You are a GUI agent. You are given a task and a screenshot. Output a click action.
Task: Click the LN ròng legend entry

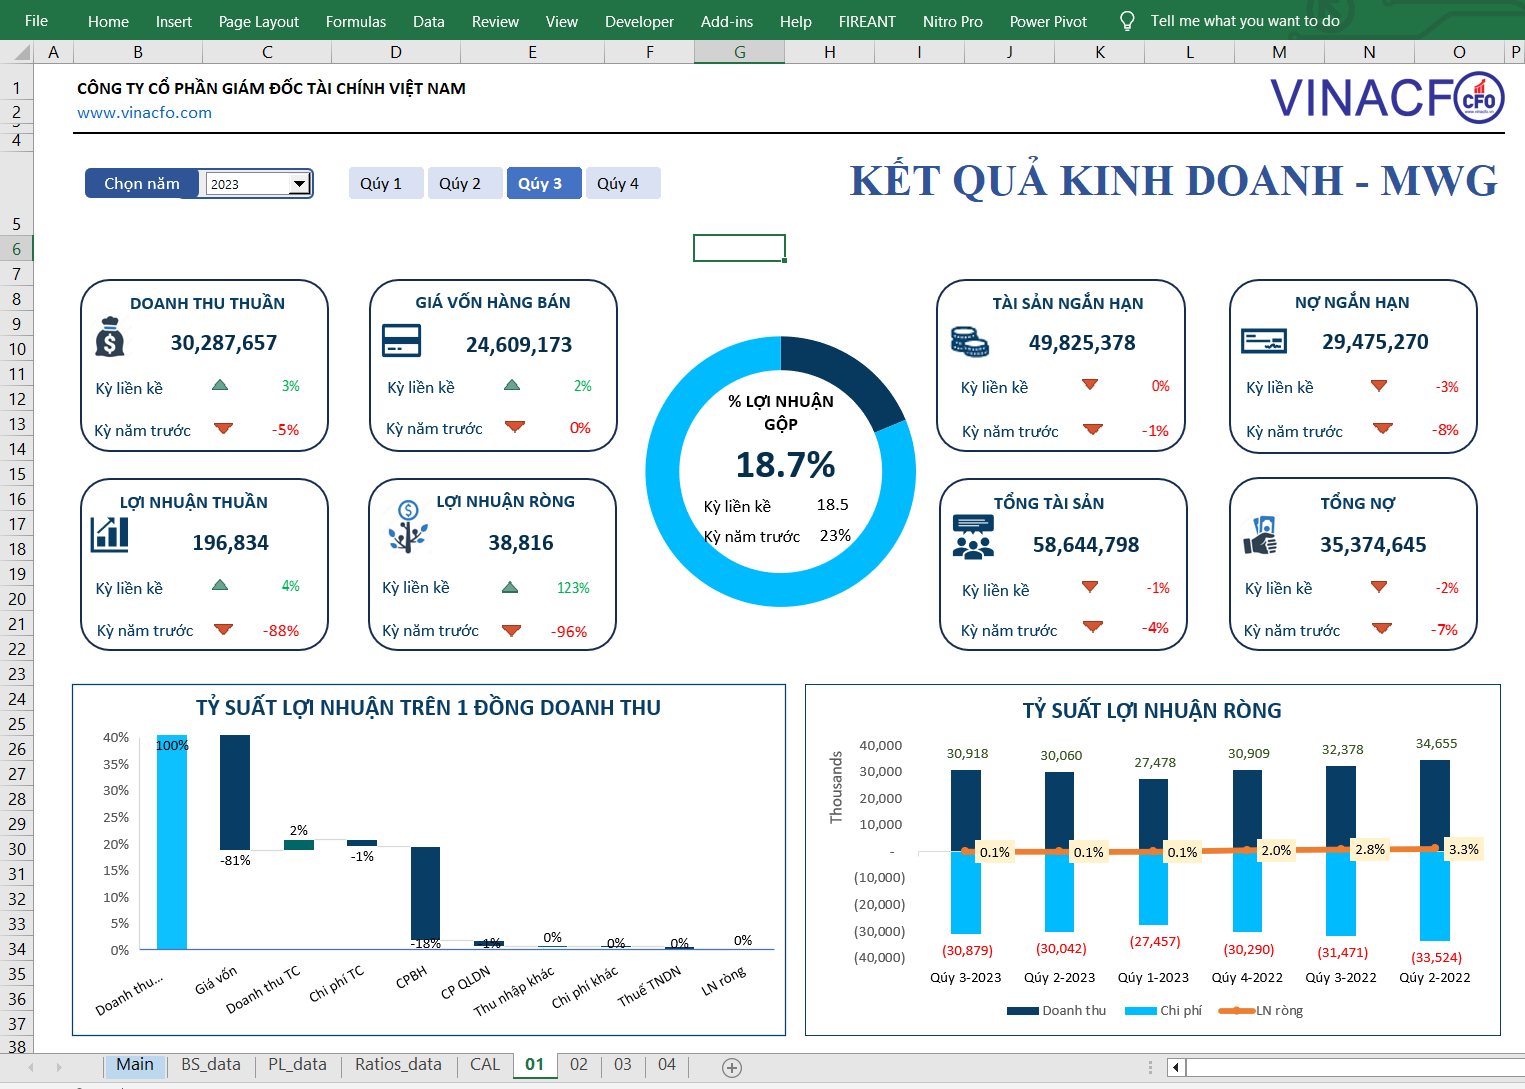(1261, 1011)
